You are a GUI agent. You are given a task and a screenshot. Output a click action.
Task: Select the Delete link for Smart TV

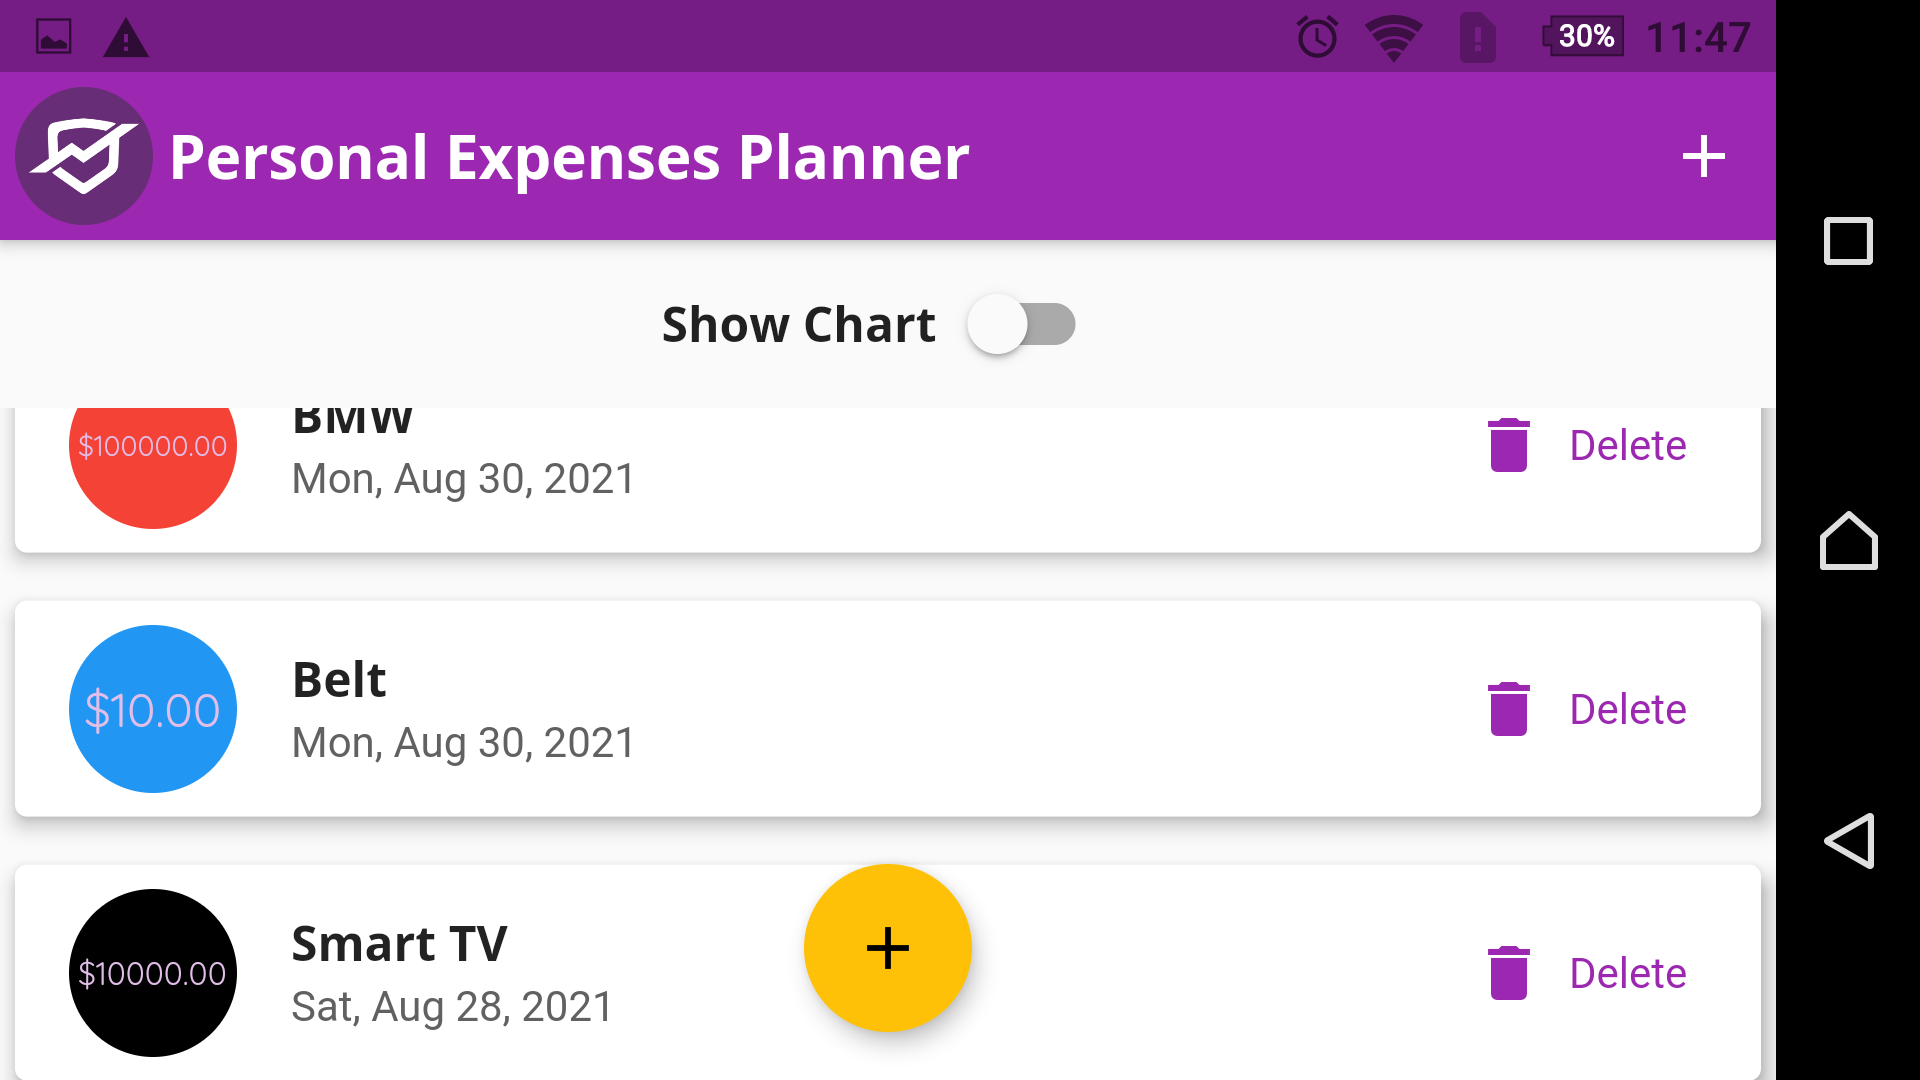(x=1628, y=972)
